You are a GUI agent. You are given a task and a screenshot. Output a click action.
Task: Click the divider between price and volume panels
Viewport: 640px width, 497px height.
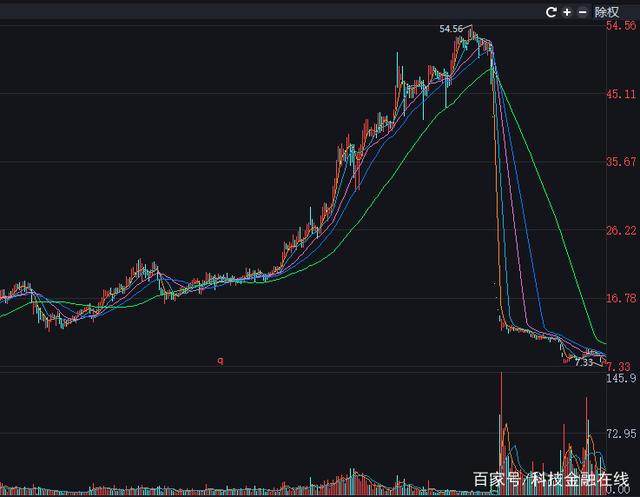300,370
